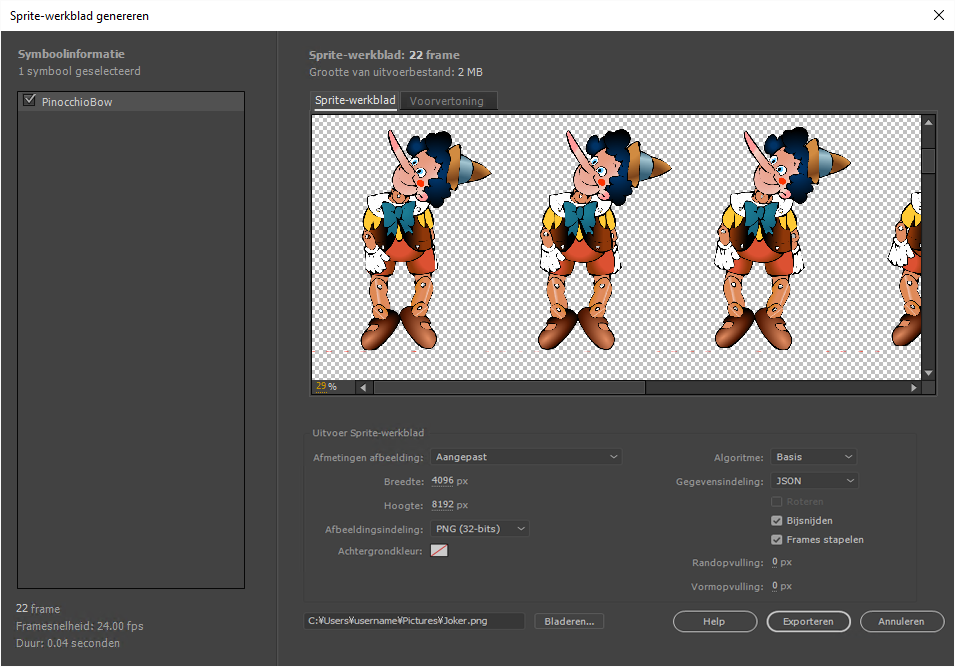Switch Gegevensindeling from JSON
955x667 pixels.
[813, 480]
